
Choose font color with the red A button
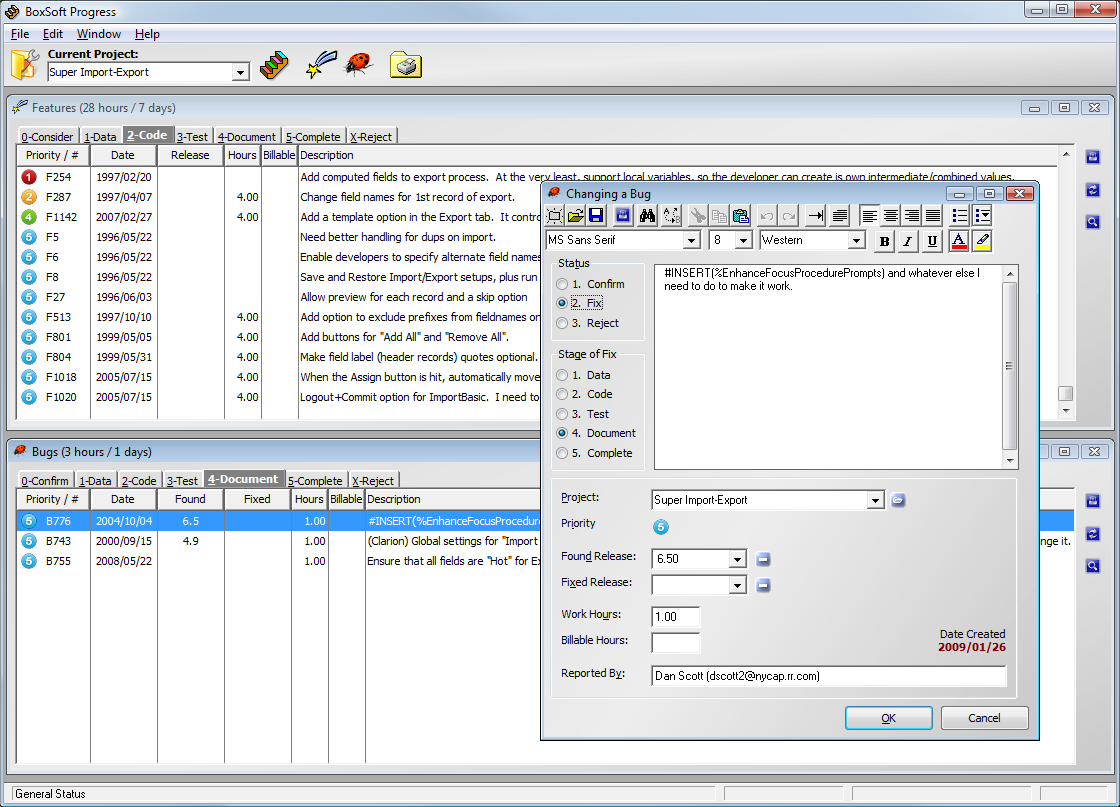tap(959, 241)
